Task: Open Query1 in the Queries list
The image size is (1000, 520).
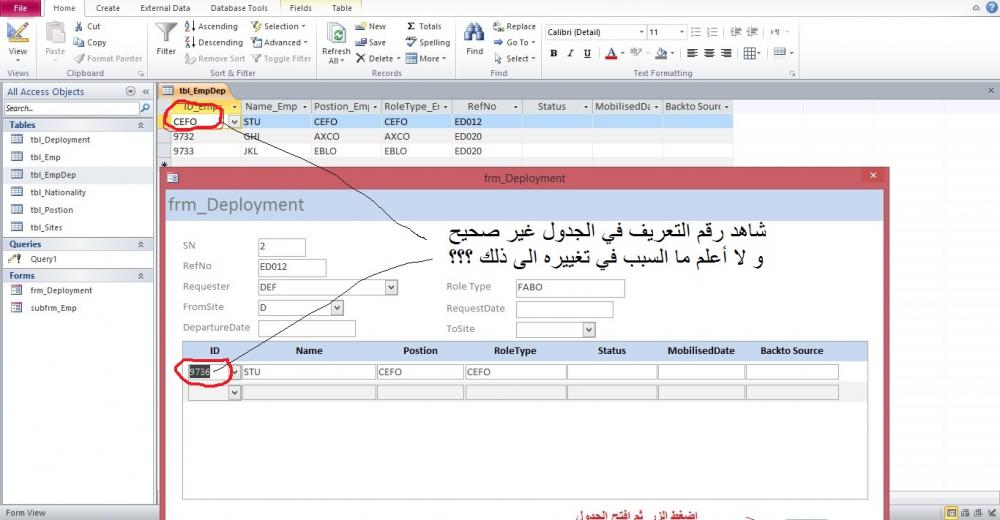Action: pos(43,259)
